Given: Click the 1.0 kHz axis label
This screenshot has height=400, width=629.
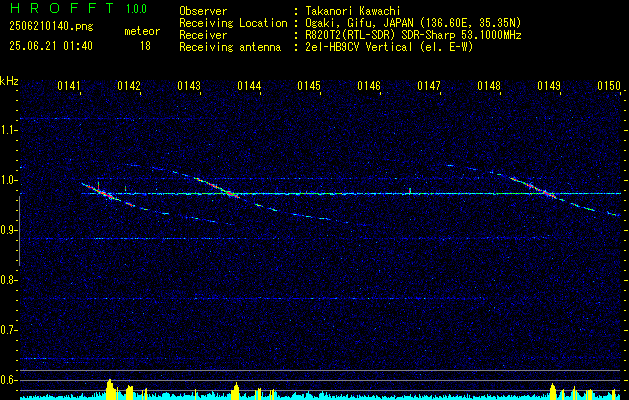Looking at the screenshot, I should pyautogui.click(x=8, y=180).
